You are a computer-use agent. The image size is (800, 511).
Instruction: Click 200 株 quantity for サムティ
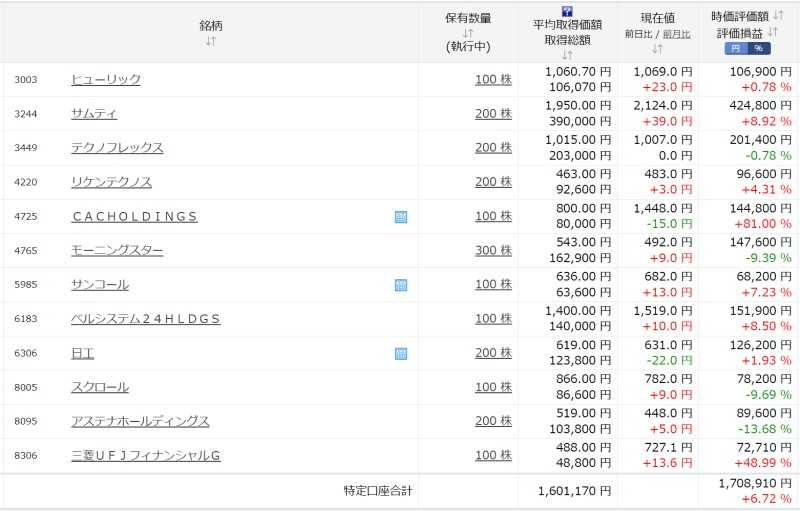tap(493, 113)
